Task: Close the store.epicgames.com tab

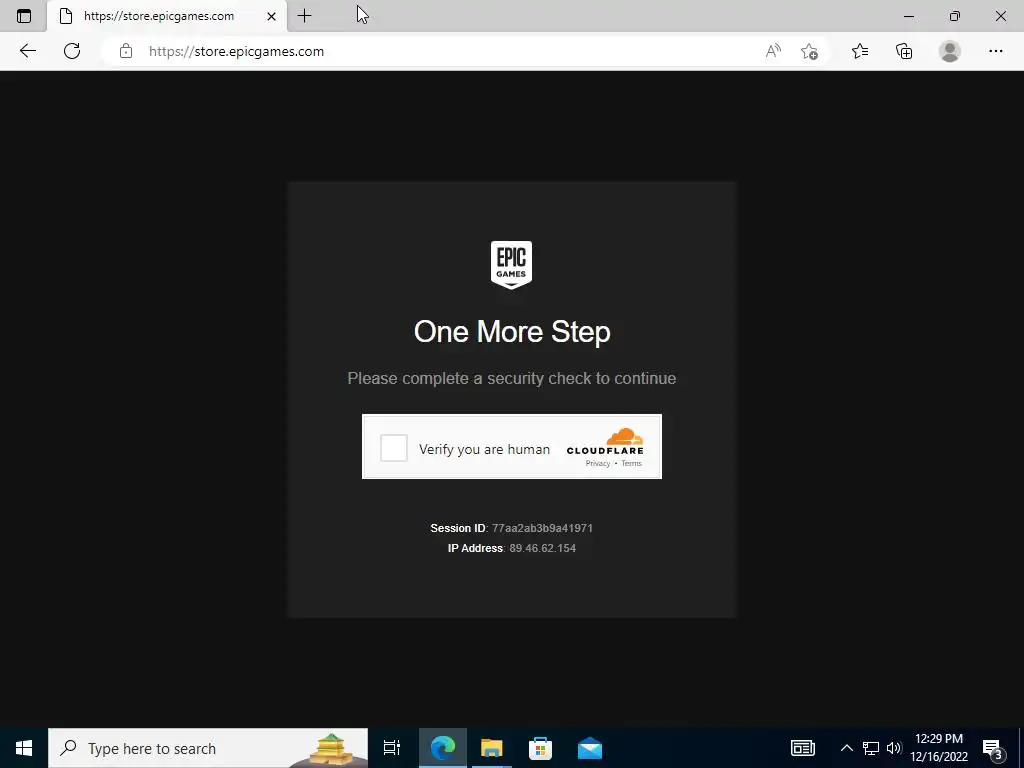Action: pos(272,16)
